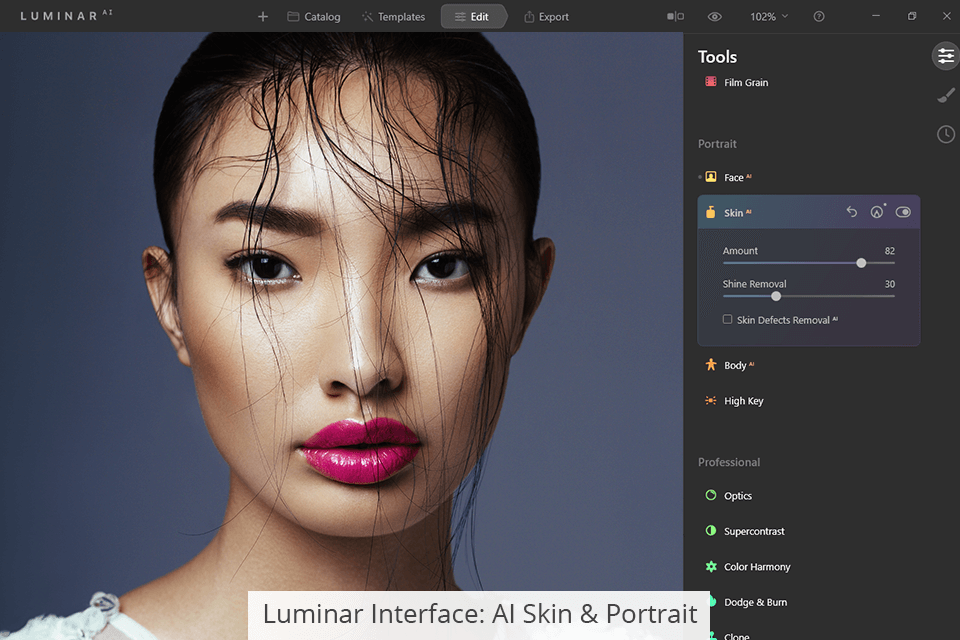Open the Face AI tool

728,177
